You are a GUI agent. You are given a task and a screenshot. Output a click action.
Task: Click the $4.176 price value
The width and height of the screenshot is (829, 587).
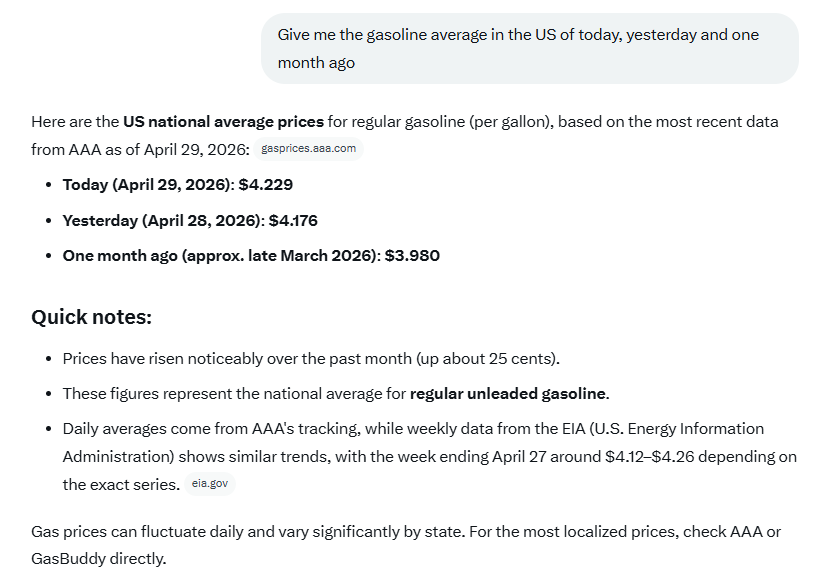(x=293, y=221)
